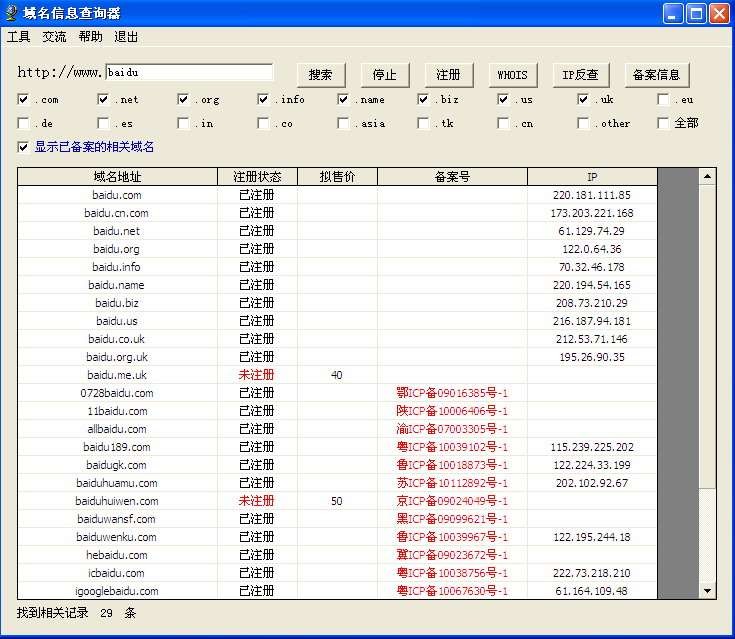Uncheck the .us checkbox

pos(503,99)
